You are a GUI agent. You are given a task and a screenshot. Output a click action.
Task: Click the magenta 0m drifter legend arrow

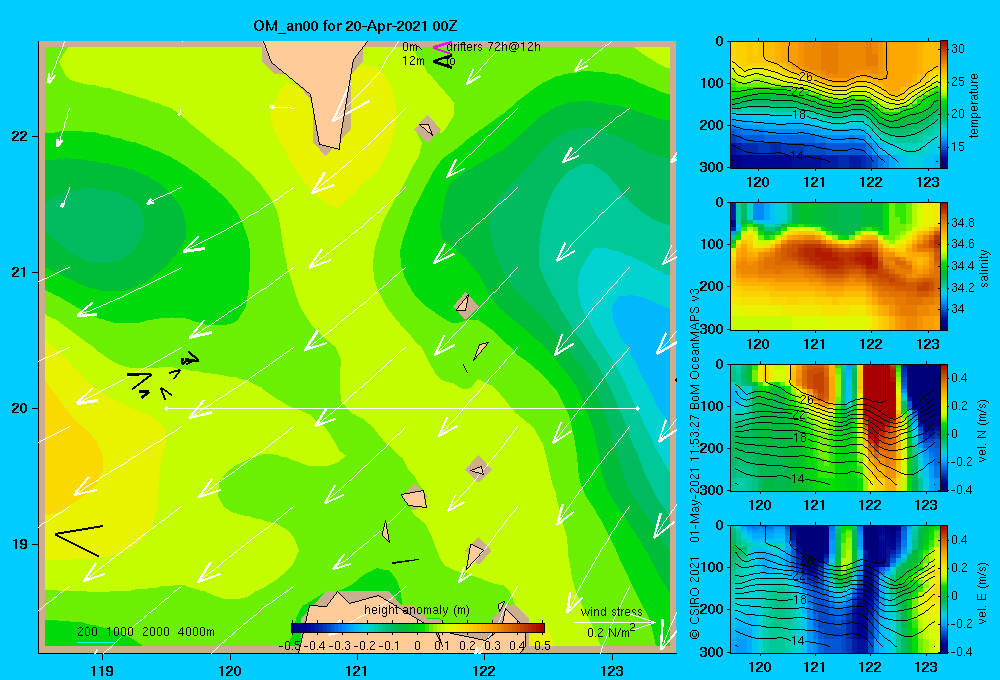(x=441, y=47)
